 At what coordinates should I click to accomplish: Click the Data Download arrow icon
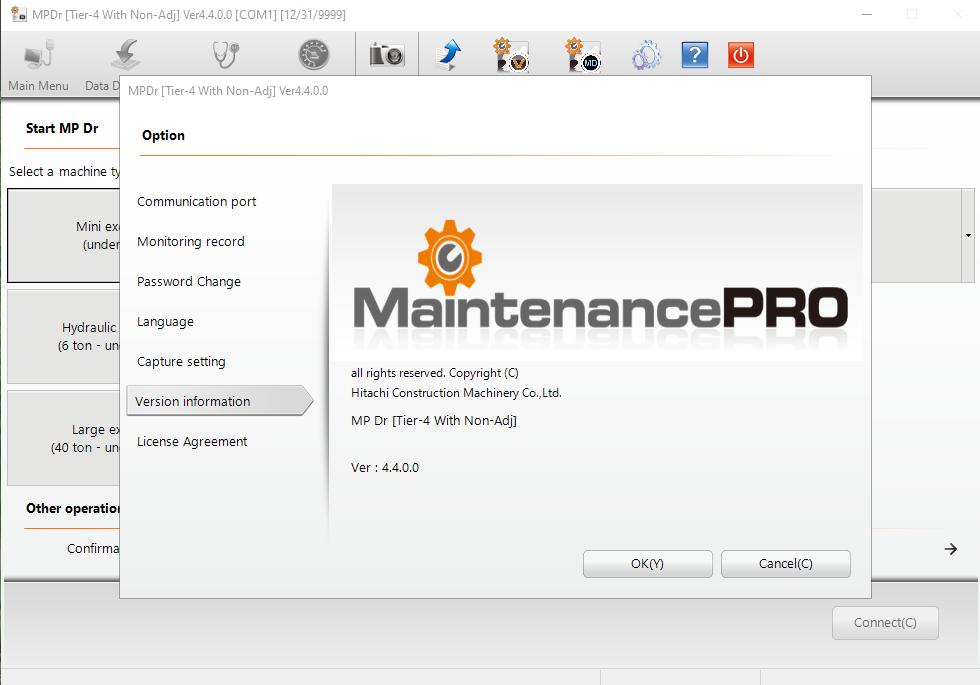pyautogui.click(x=125, y=55)
